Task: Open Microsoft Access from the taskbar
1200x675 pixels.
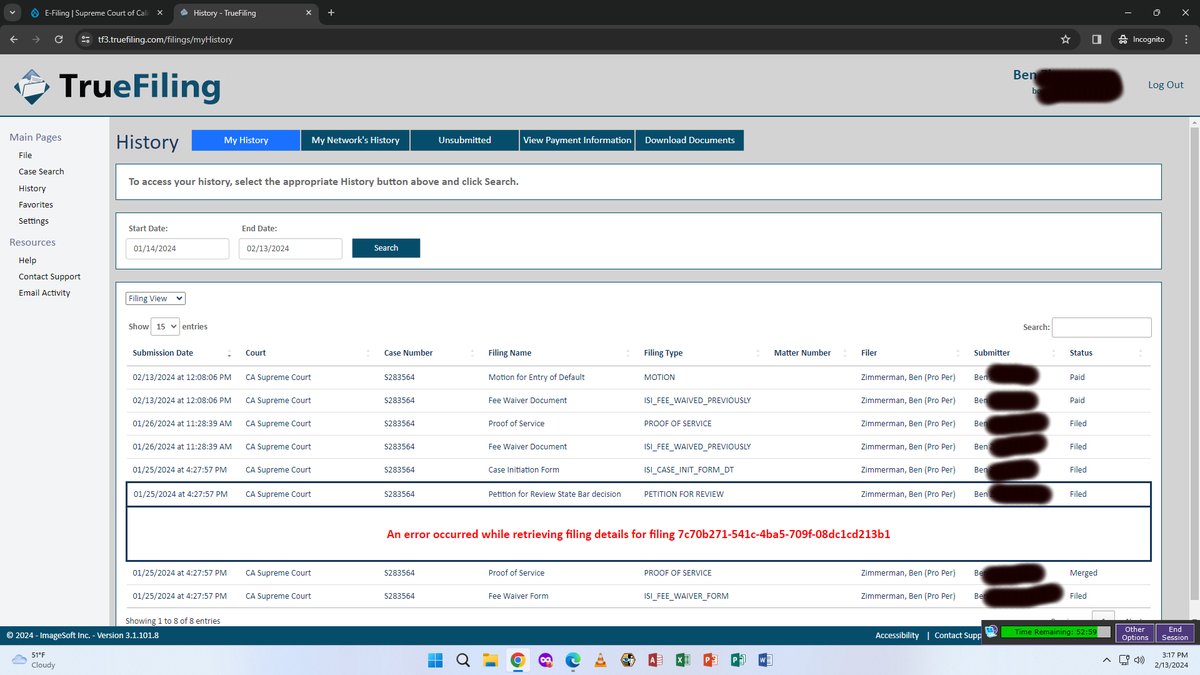Action: (655, 660)
